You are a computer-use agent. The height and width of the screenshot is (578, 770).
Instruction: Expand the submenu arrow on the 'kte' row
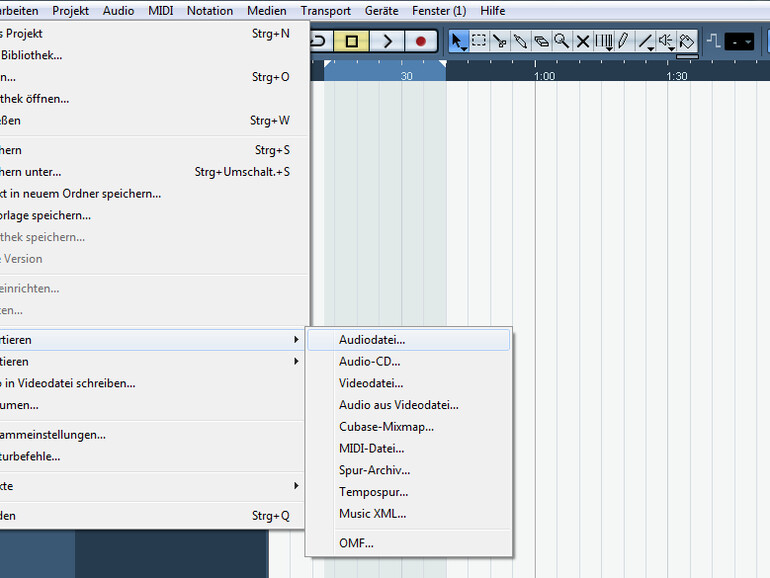click(296, 486)
